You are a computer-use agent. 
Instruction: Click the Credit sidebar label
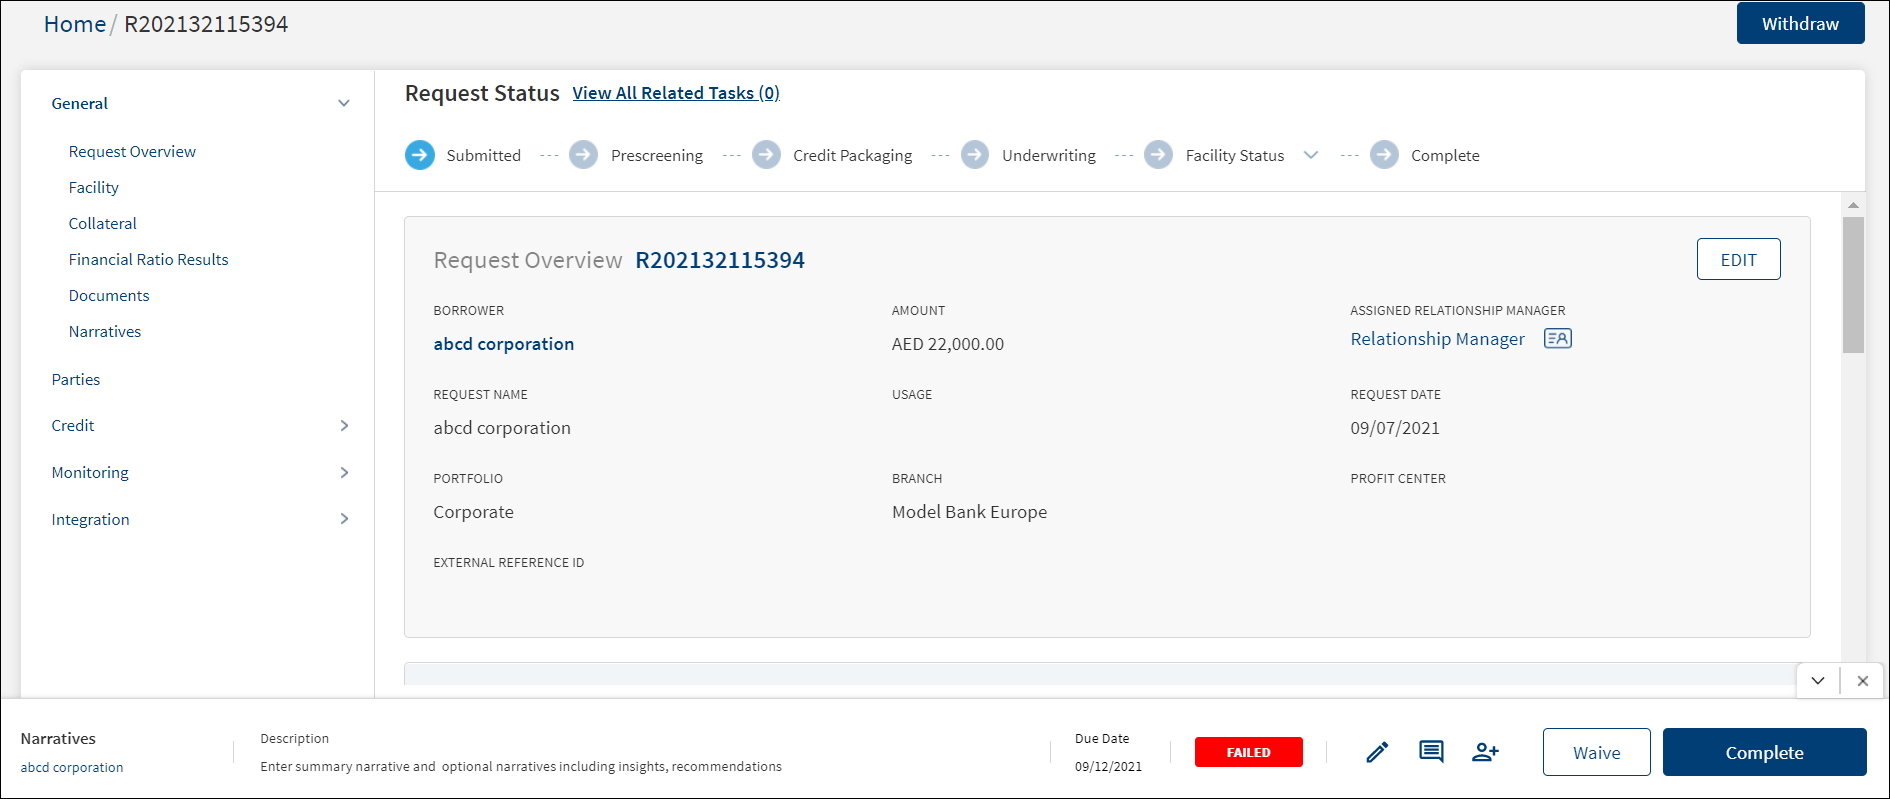[x=73, y=426]
